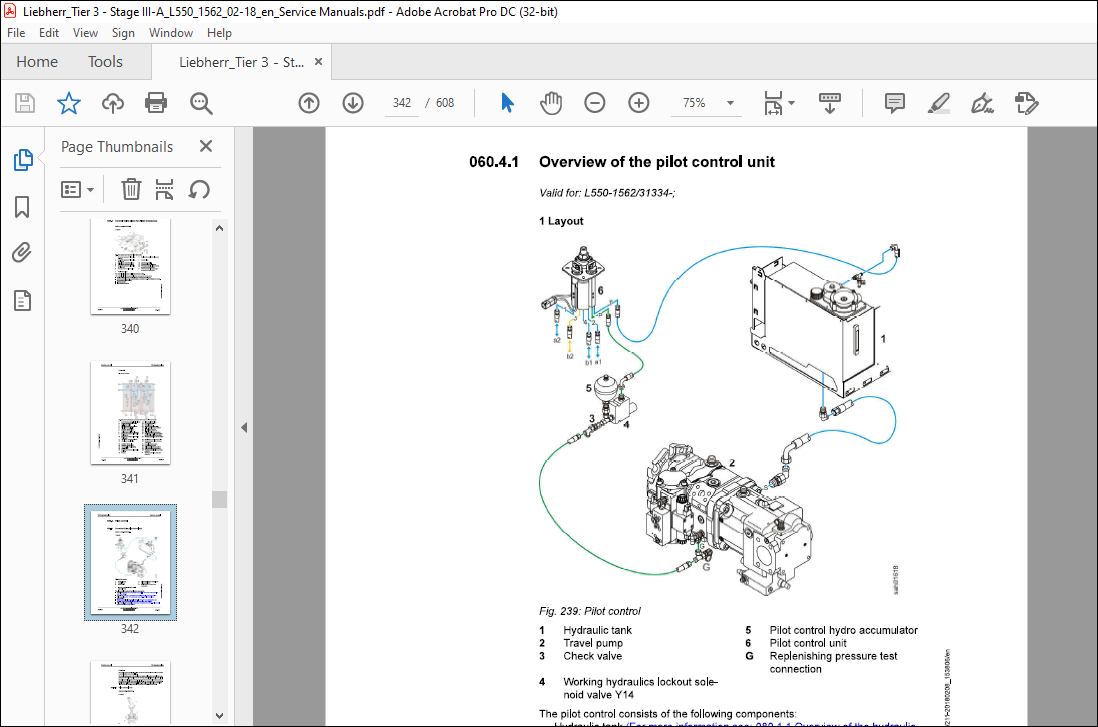Click the Adobe Acrobat icon in title bar
Image resolution: width=1098 pixels, height=727 pixels.
pyautogui.click(x=10, y=11)
